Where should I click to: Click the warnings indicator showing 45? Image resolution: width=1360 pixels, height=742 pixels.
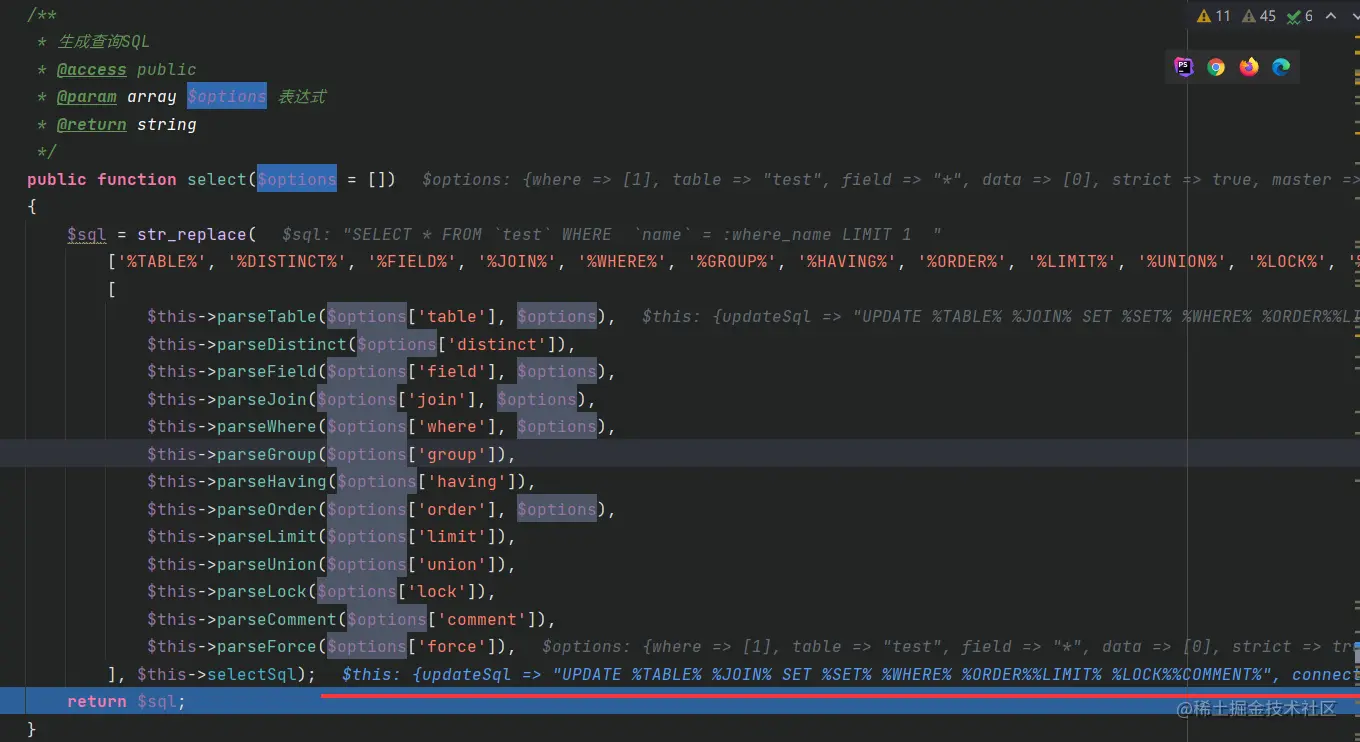click(x=1258, y=16)
